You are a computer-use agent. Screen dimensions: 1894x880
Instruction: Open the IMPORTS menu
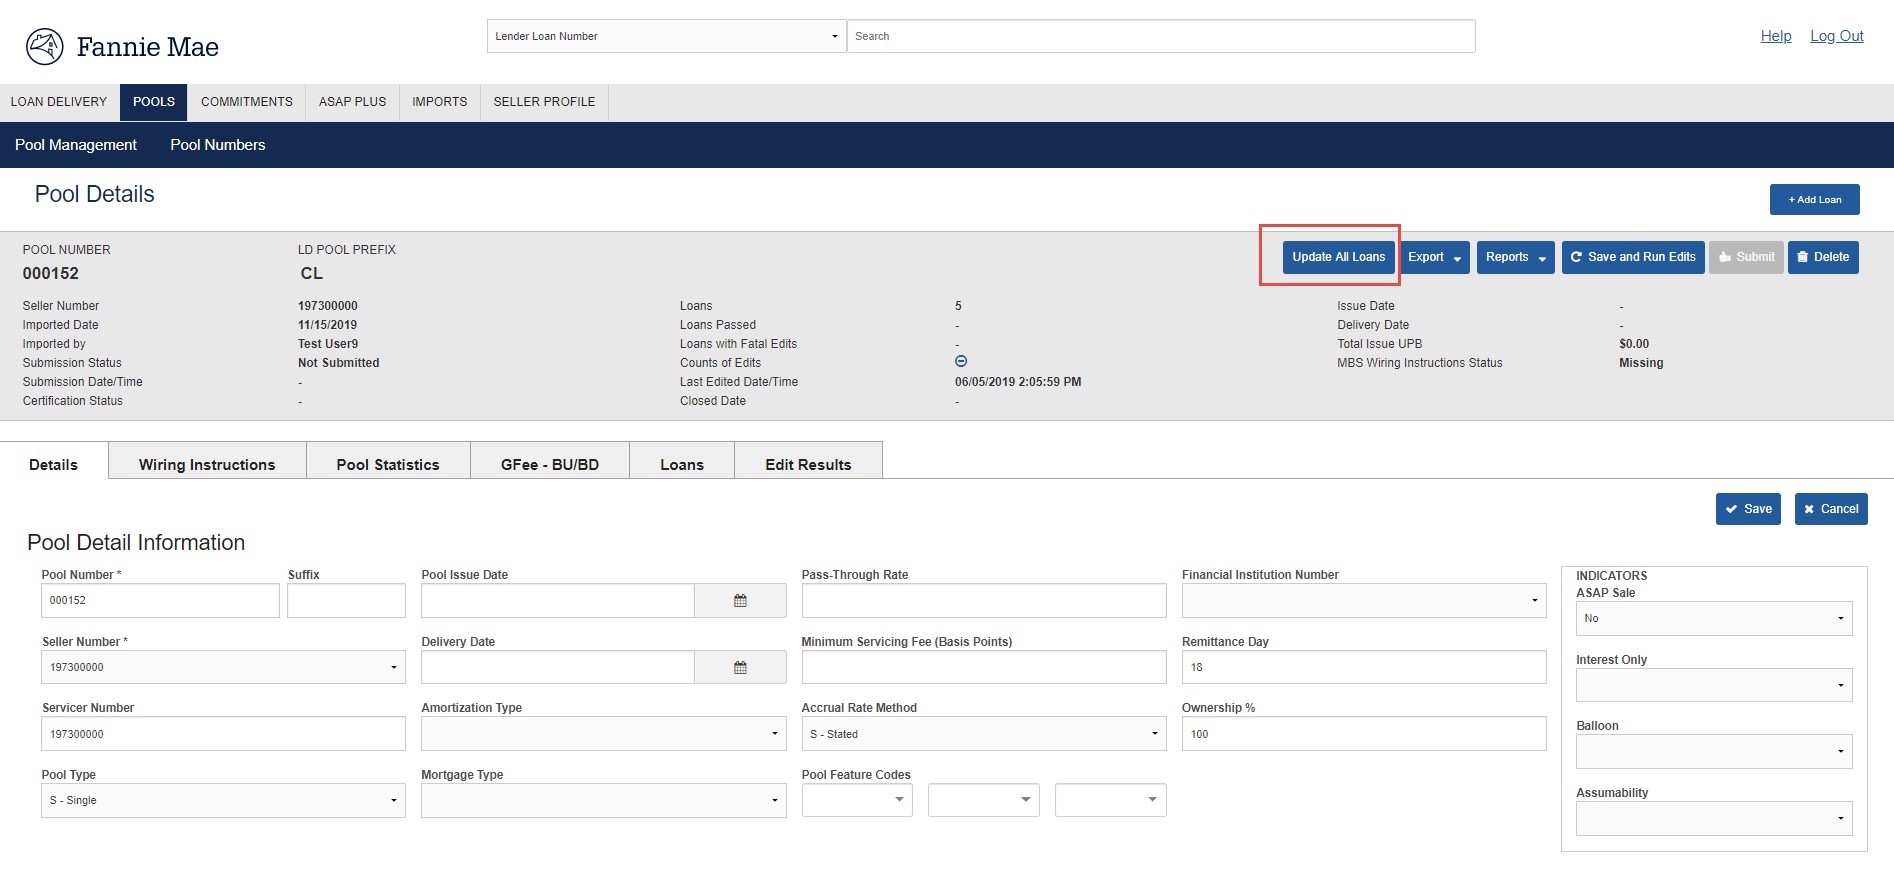tap(440, 102)
